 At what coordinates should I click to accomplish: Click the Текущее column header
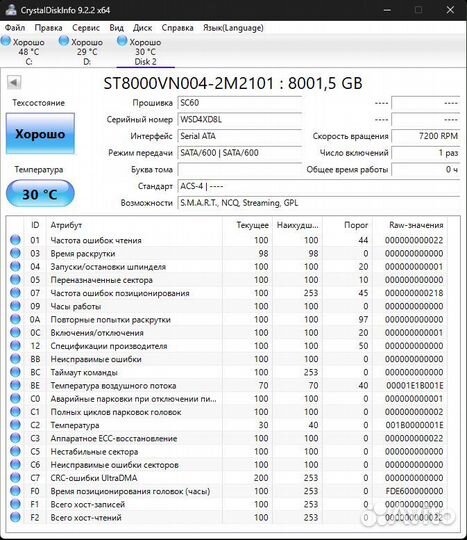tap(247, 225)
